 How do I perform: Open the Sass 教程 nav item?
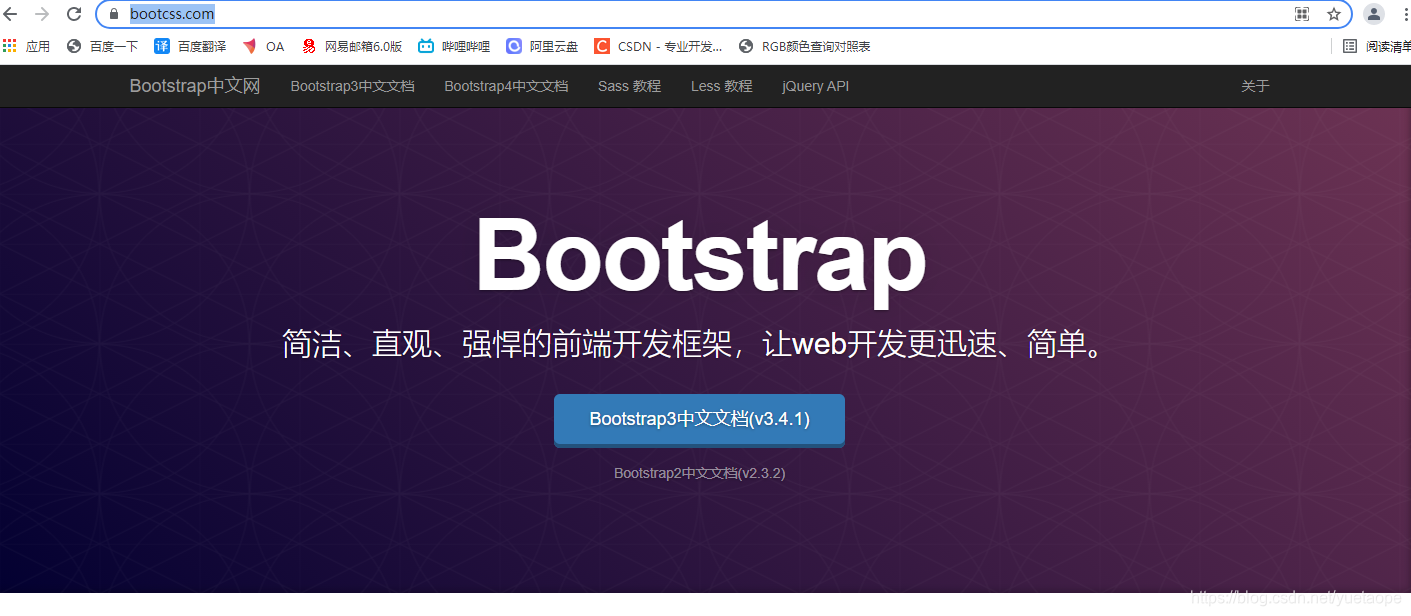point(629,86)
